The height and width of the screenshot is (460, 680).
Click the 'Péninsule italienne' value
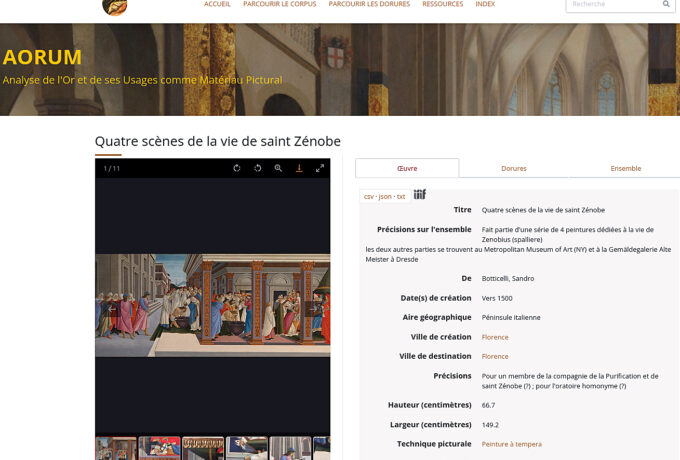(x=511, y=317)
